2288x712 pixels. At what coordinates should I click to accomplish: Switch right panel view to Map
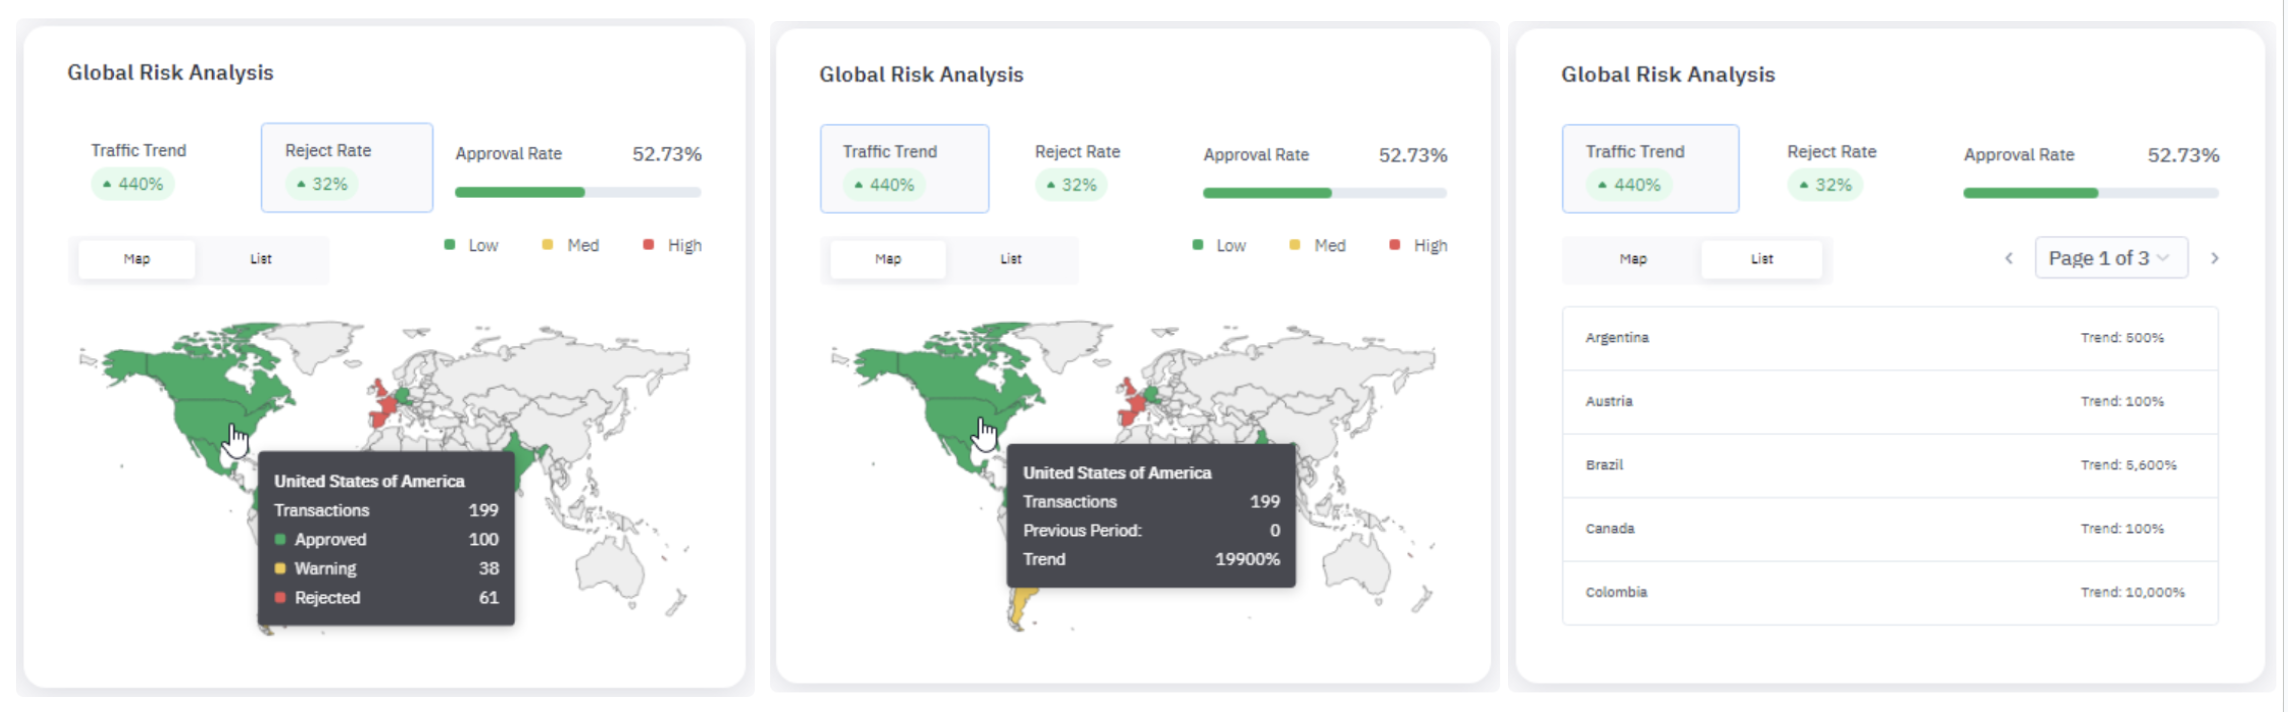pyautogui.click(x=1632, y=259)
